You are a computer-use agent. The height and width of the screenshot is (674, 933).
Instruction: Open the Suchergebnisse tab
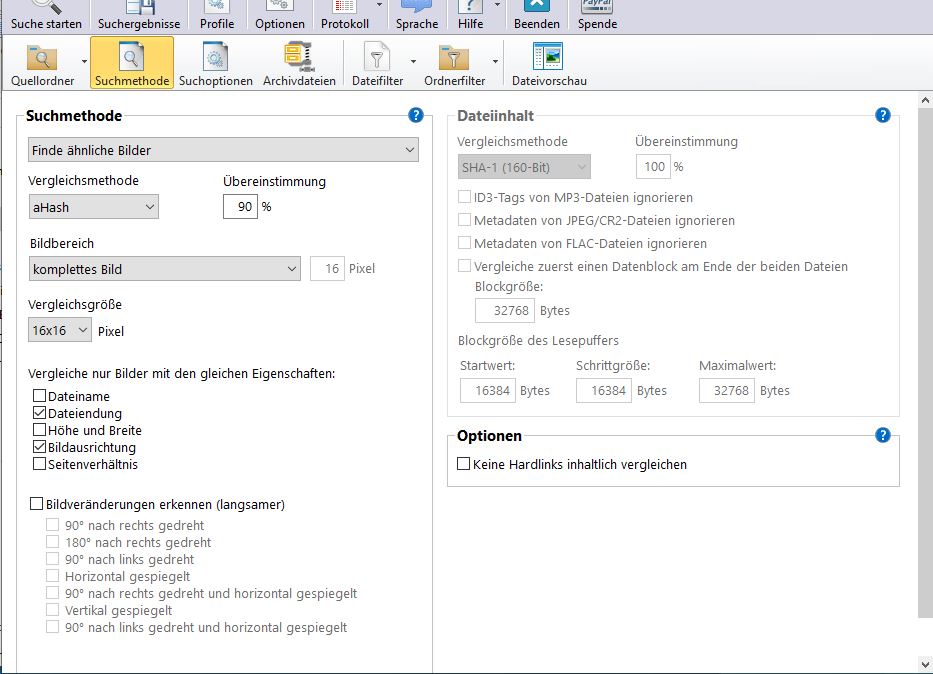pos(139,16)
